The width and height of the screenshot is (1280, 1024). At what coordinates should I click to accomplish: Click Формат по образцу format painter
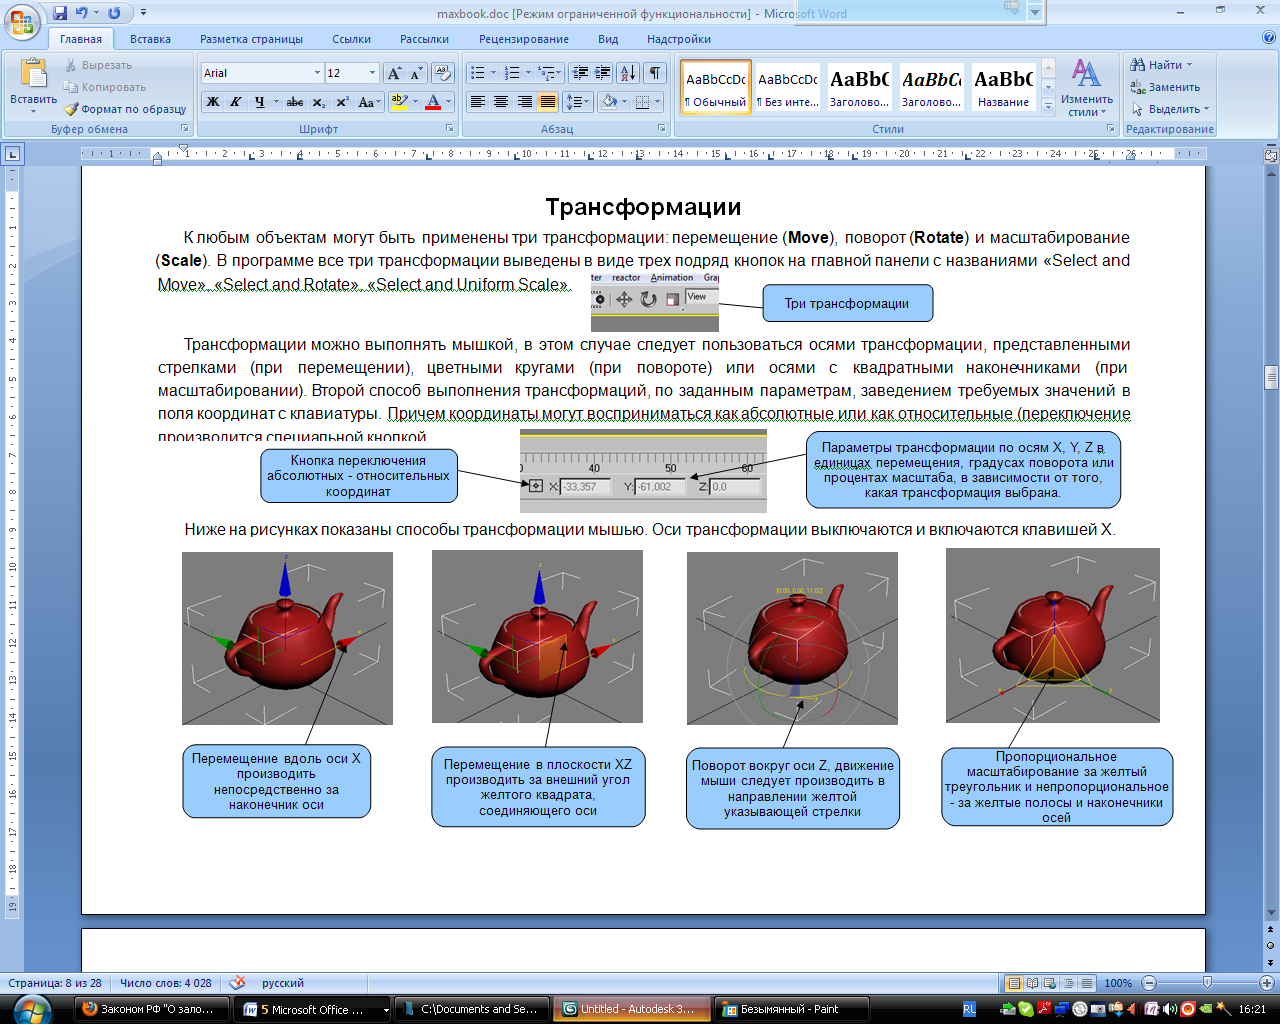126,109
